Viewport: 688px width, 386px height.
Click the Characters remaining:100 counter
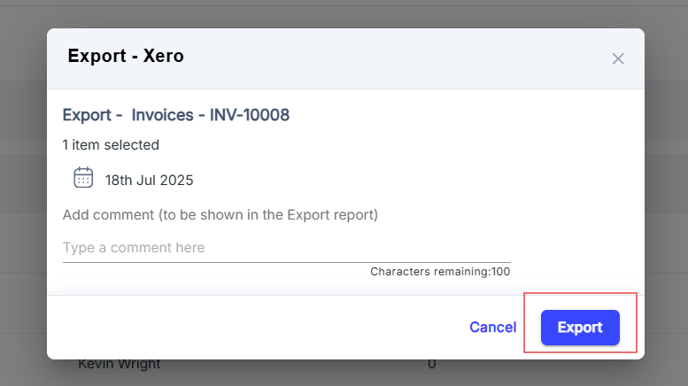click(x=440, y=272)
